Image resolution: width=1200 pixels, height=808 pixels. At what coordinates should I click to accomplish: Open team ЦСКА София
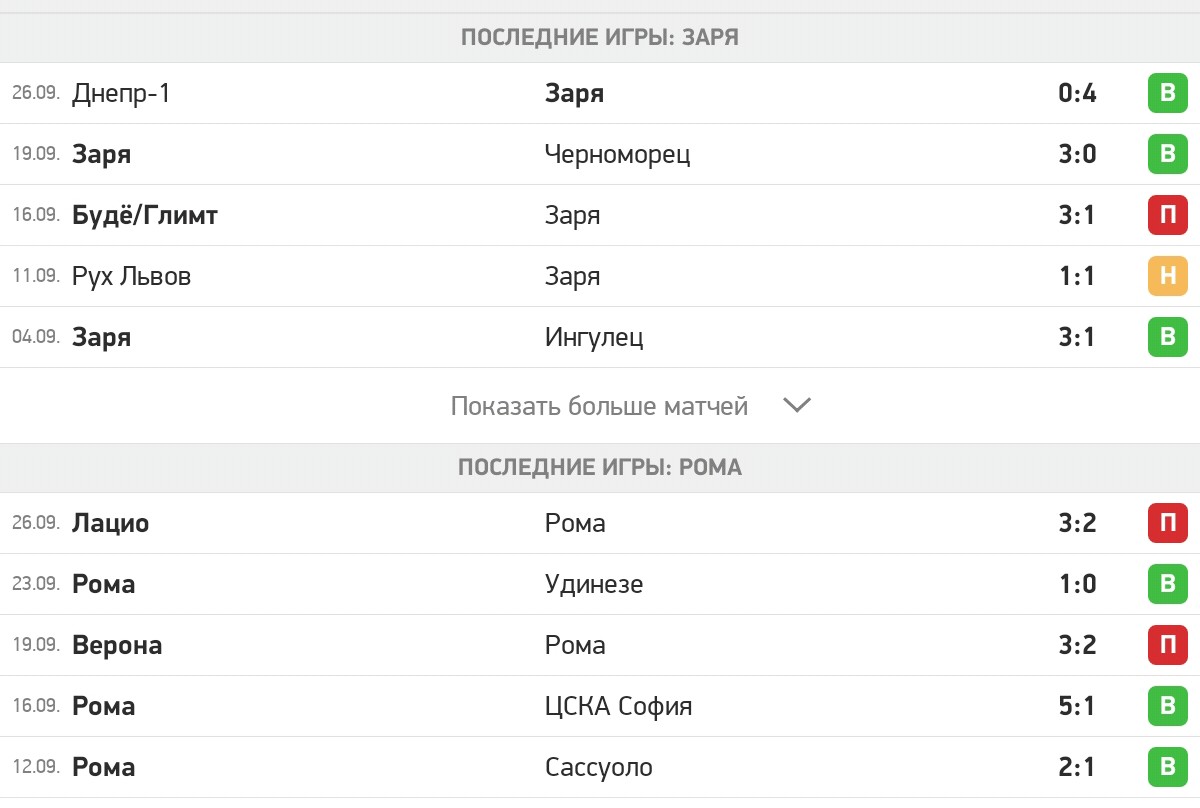point(618,707)
